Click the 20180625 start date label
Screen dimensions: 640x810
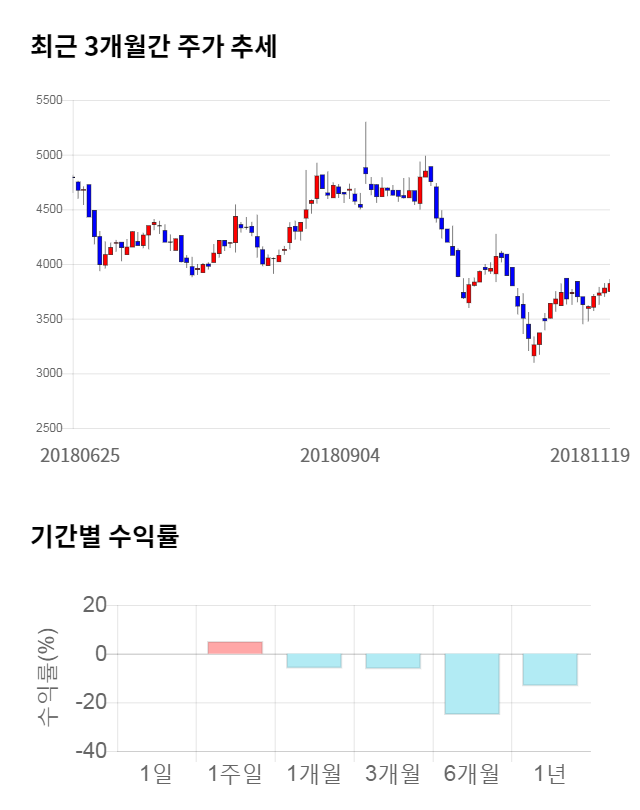80,455
